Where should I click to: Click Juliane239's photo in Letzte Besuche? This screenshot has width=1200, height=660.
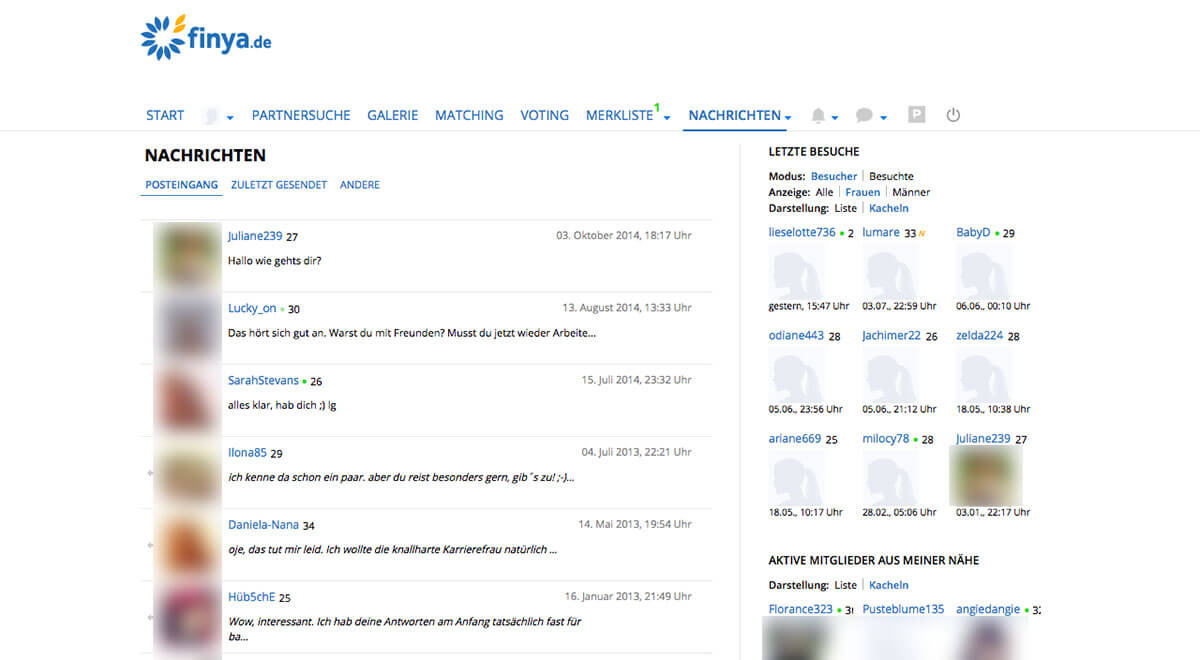pos(985,476)
